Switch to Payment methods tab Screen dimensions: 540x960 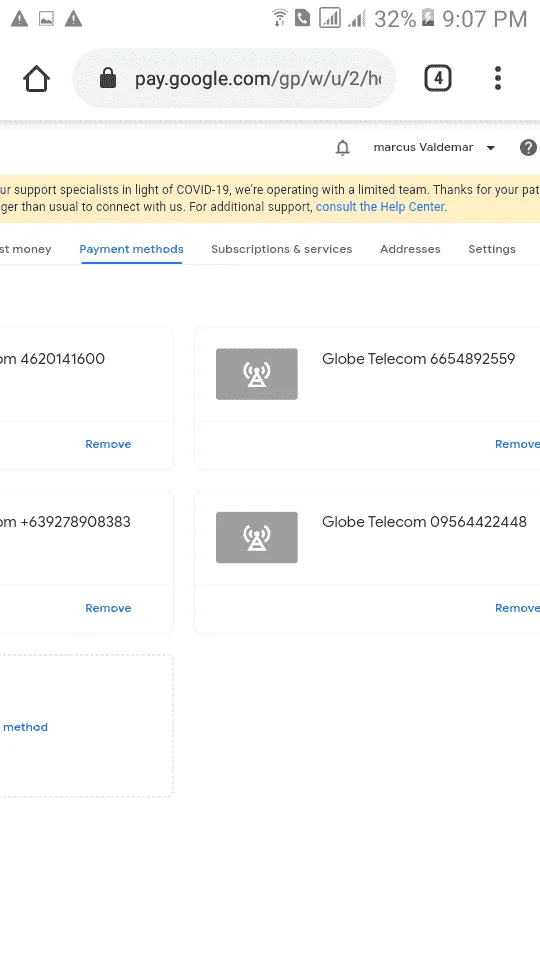(x=131, y=249)
